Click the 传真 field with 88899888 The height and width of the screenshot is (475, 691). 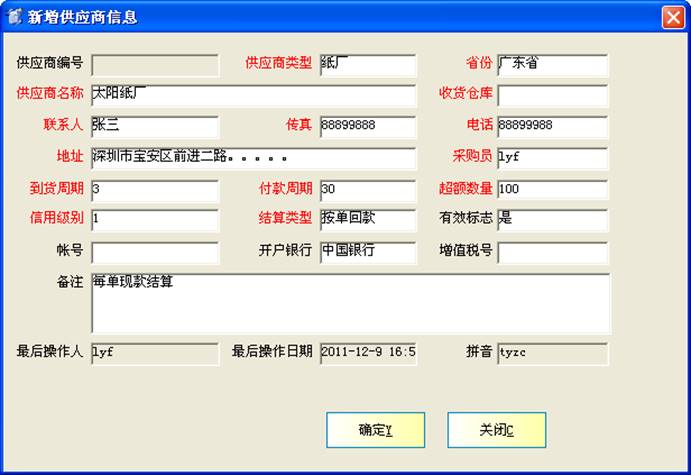368,127
